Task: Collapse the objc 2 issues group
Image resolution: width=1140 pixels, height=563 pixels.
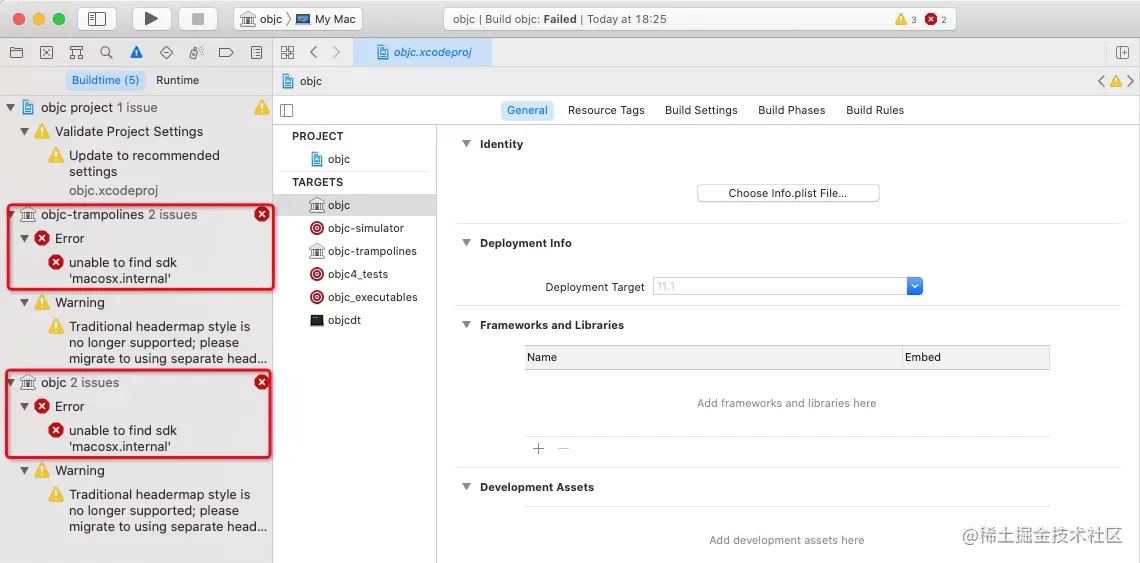Action: point(10,383)
